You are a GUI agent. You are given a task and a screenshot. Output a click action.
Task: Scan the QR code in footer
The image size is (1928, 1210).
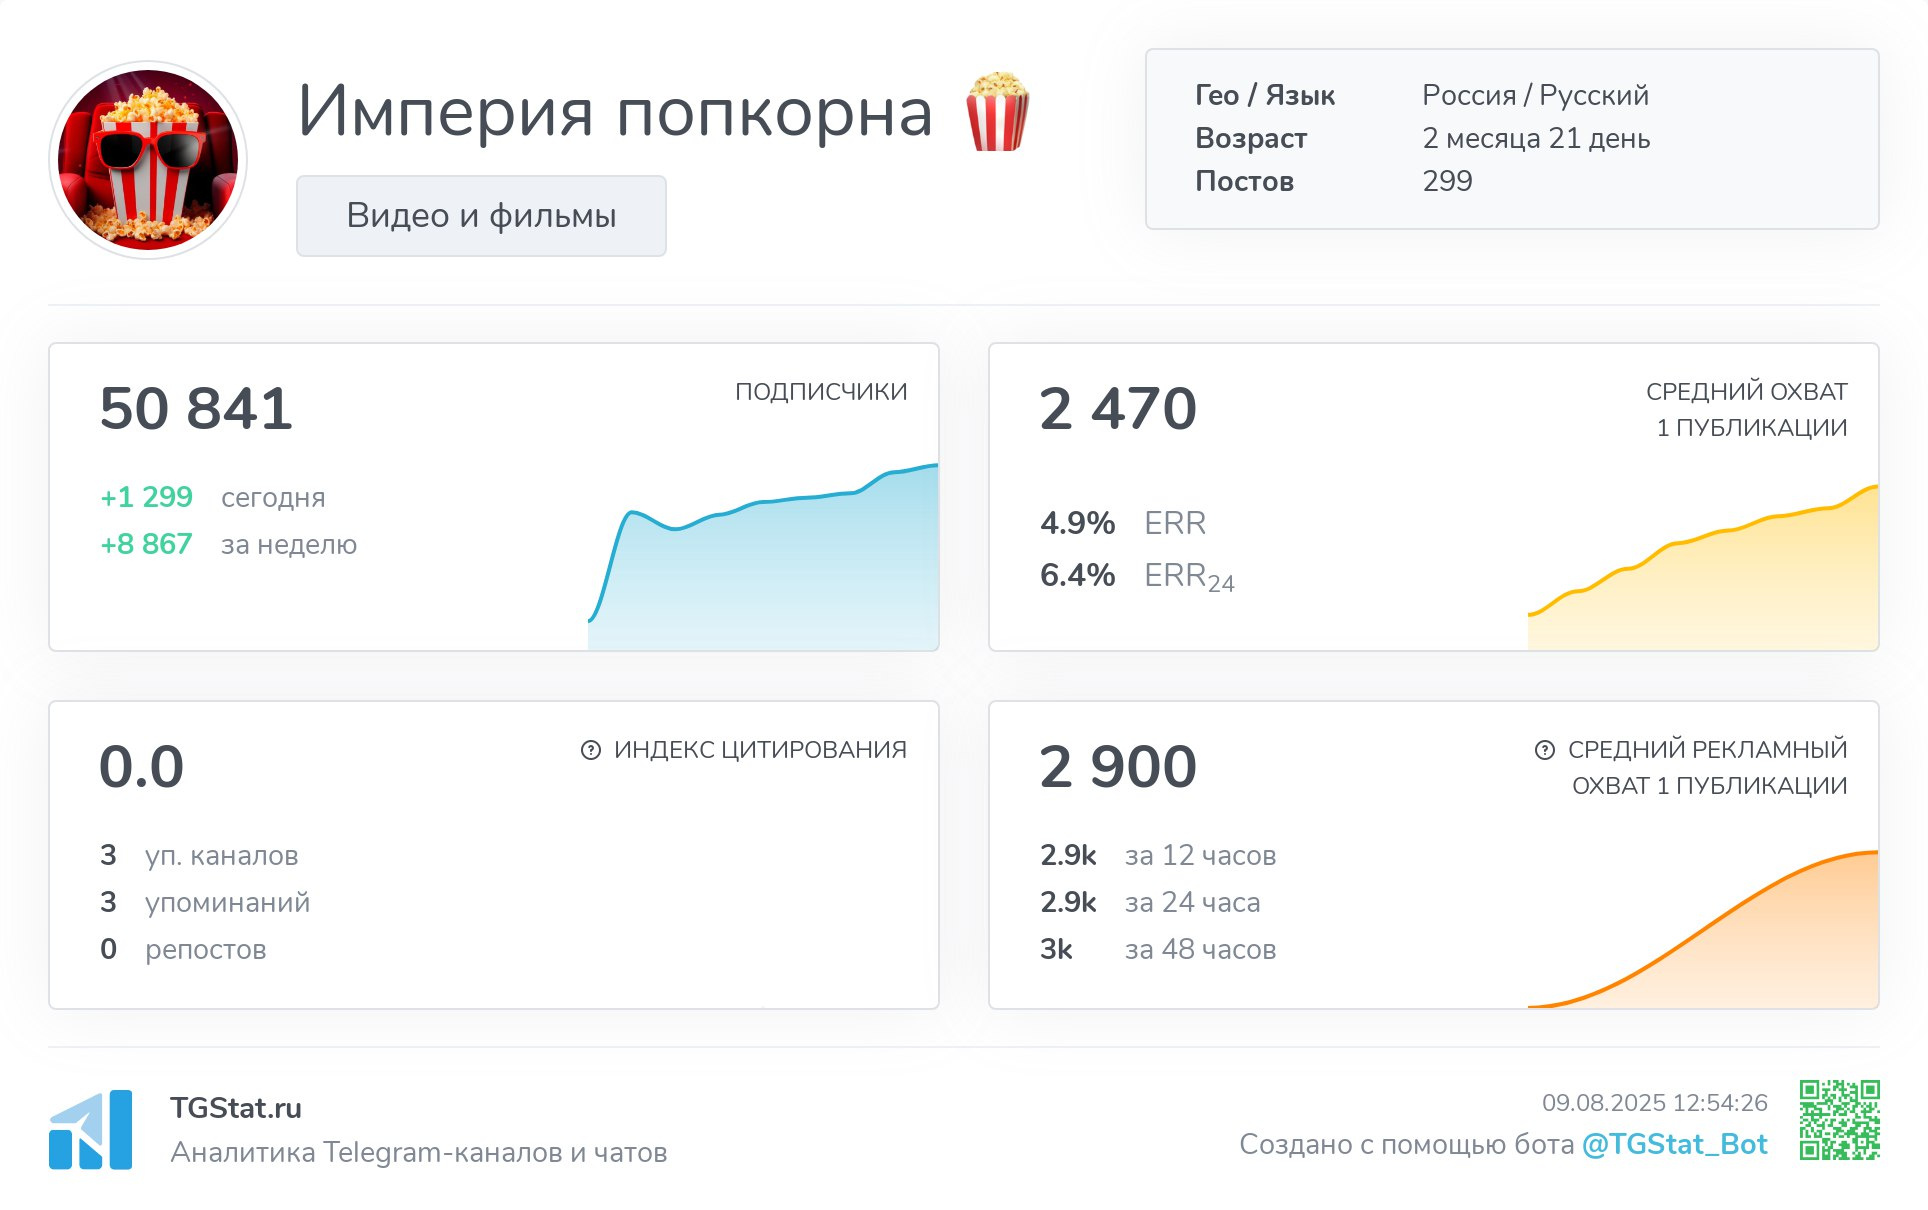pos(1839,1120)
